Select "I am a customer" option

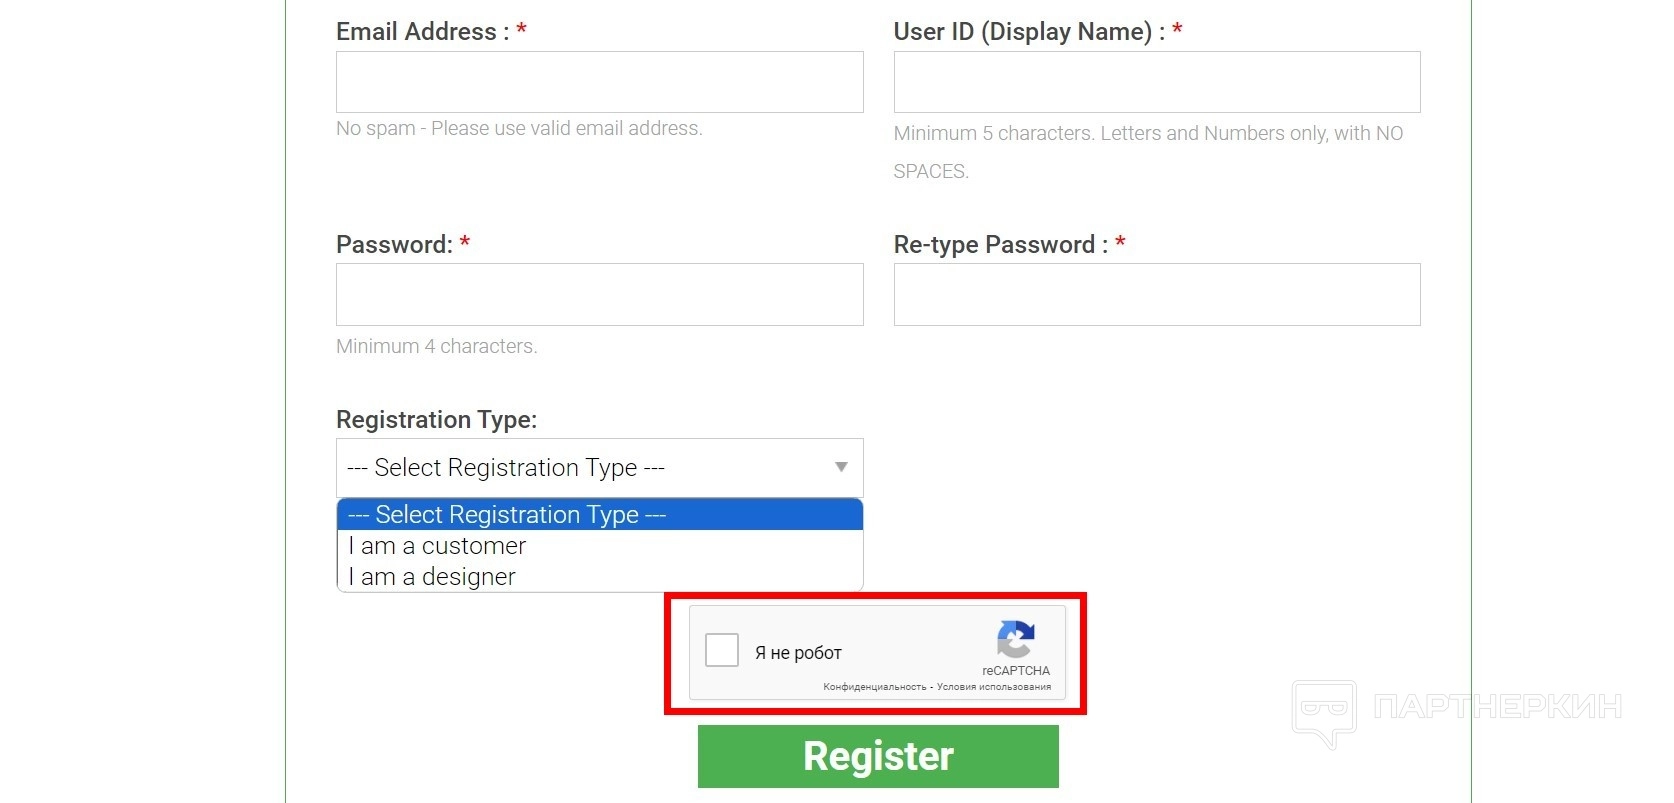tap(437, 546)
